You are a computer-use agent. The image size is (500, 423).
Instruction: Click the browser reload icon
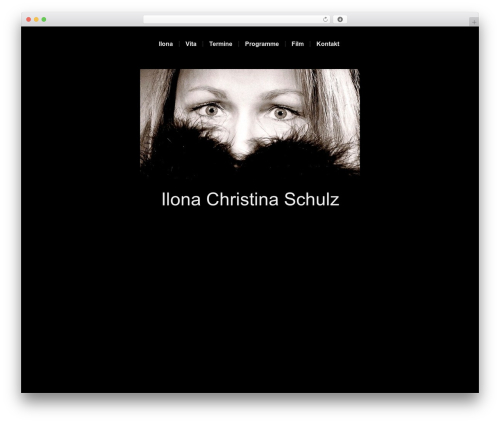(325, 20)
